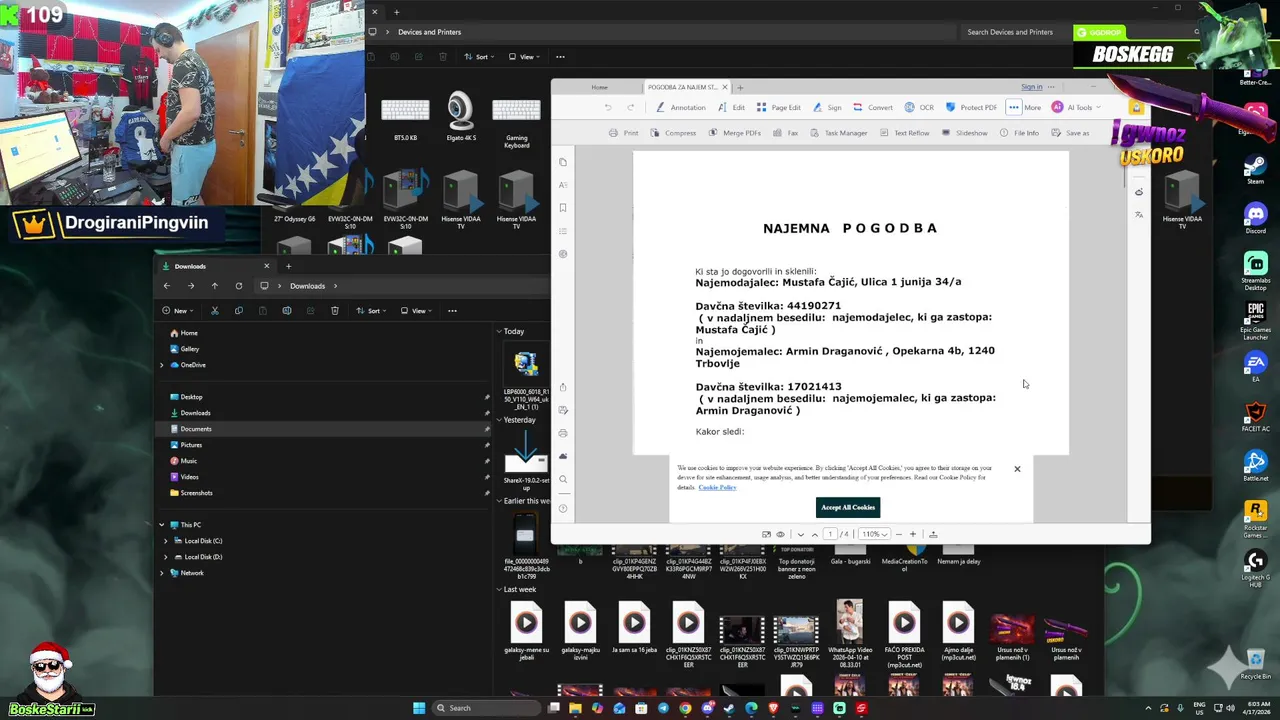Print the PDF document
Image resolution: width=1280 pixels, height=720 pixels.
tap(623, 133)
